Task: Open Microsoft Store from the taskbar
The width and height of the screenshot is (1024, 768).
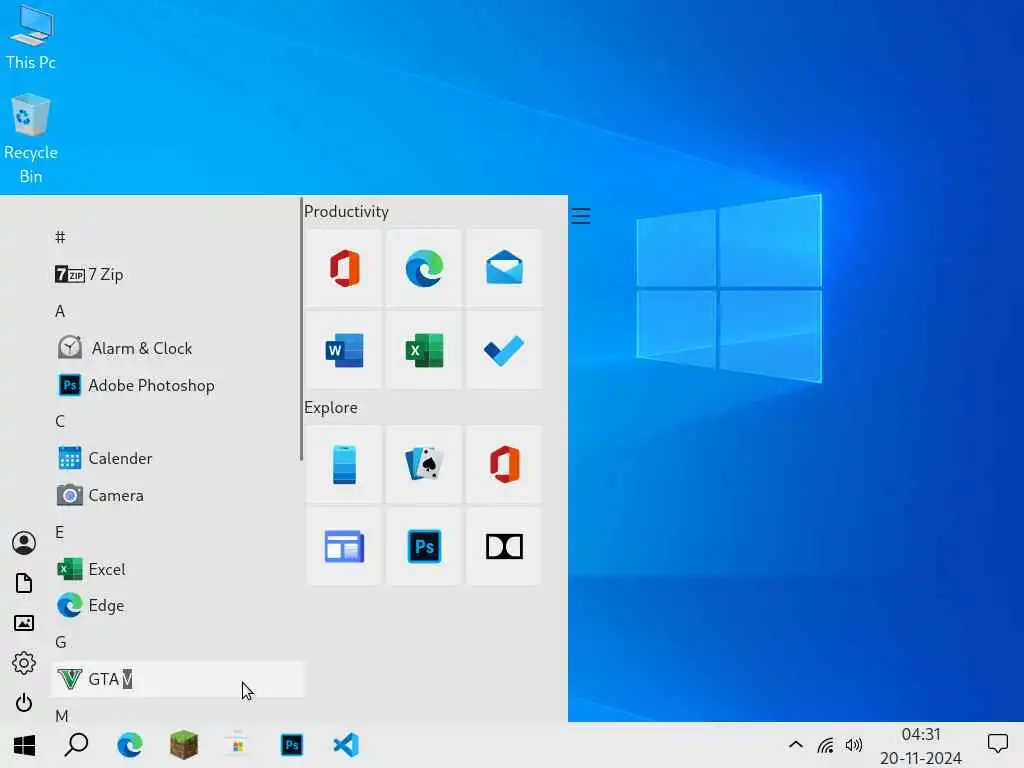Action: [238, 745]
